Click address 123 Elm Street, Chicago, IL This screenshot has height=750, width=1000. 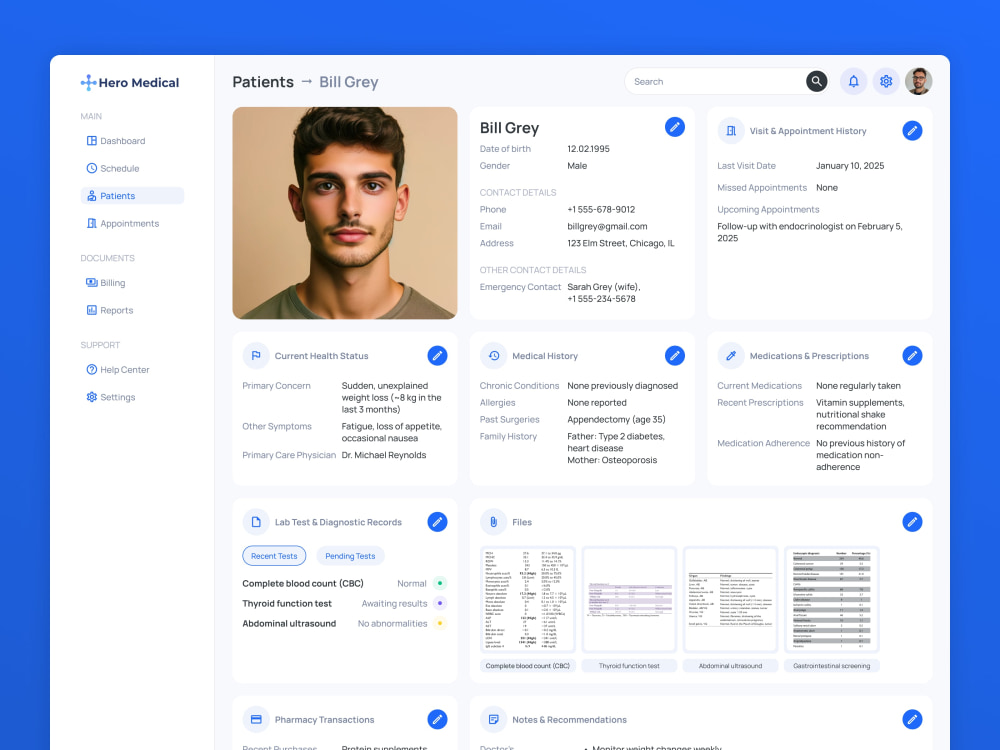click(621, 243)
